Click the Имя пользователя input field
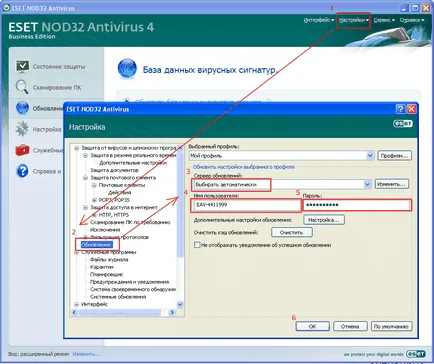 pos(247,205)
